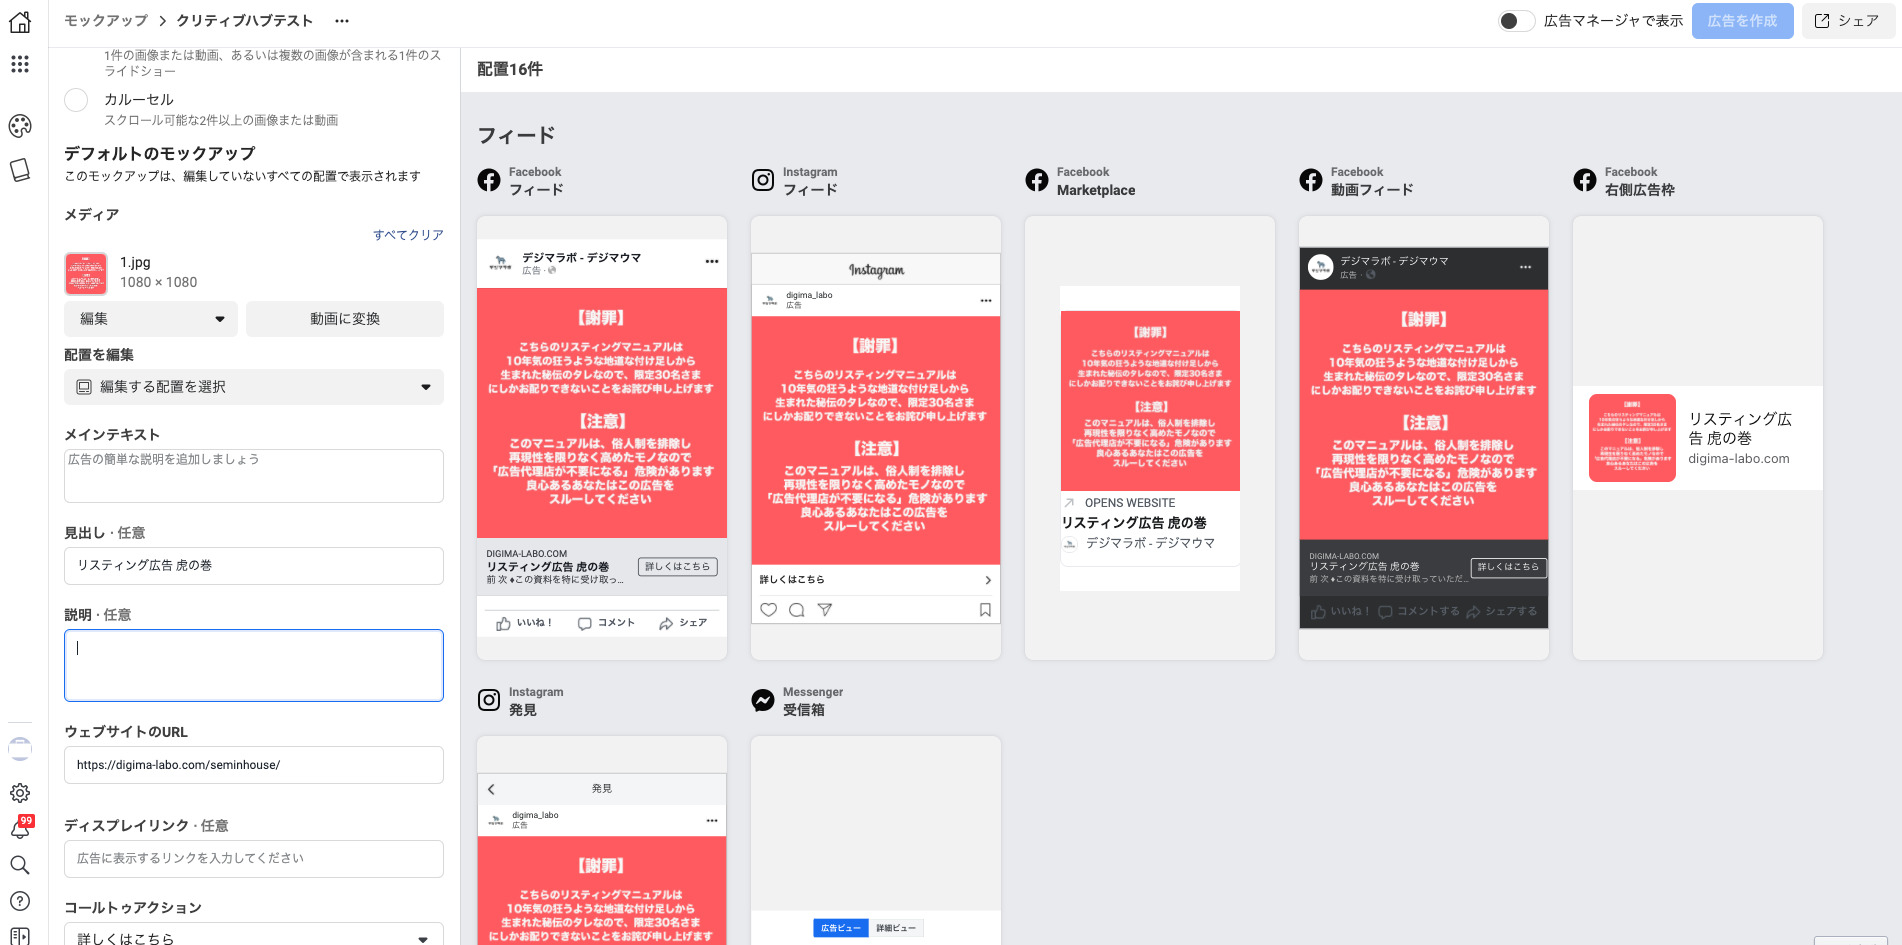
Task: Click the ウェブサイトのURL input field
Action: pos(254,765)
